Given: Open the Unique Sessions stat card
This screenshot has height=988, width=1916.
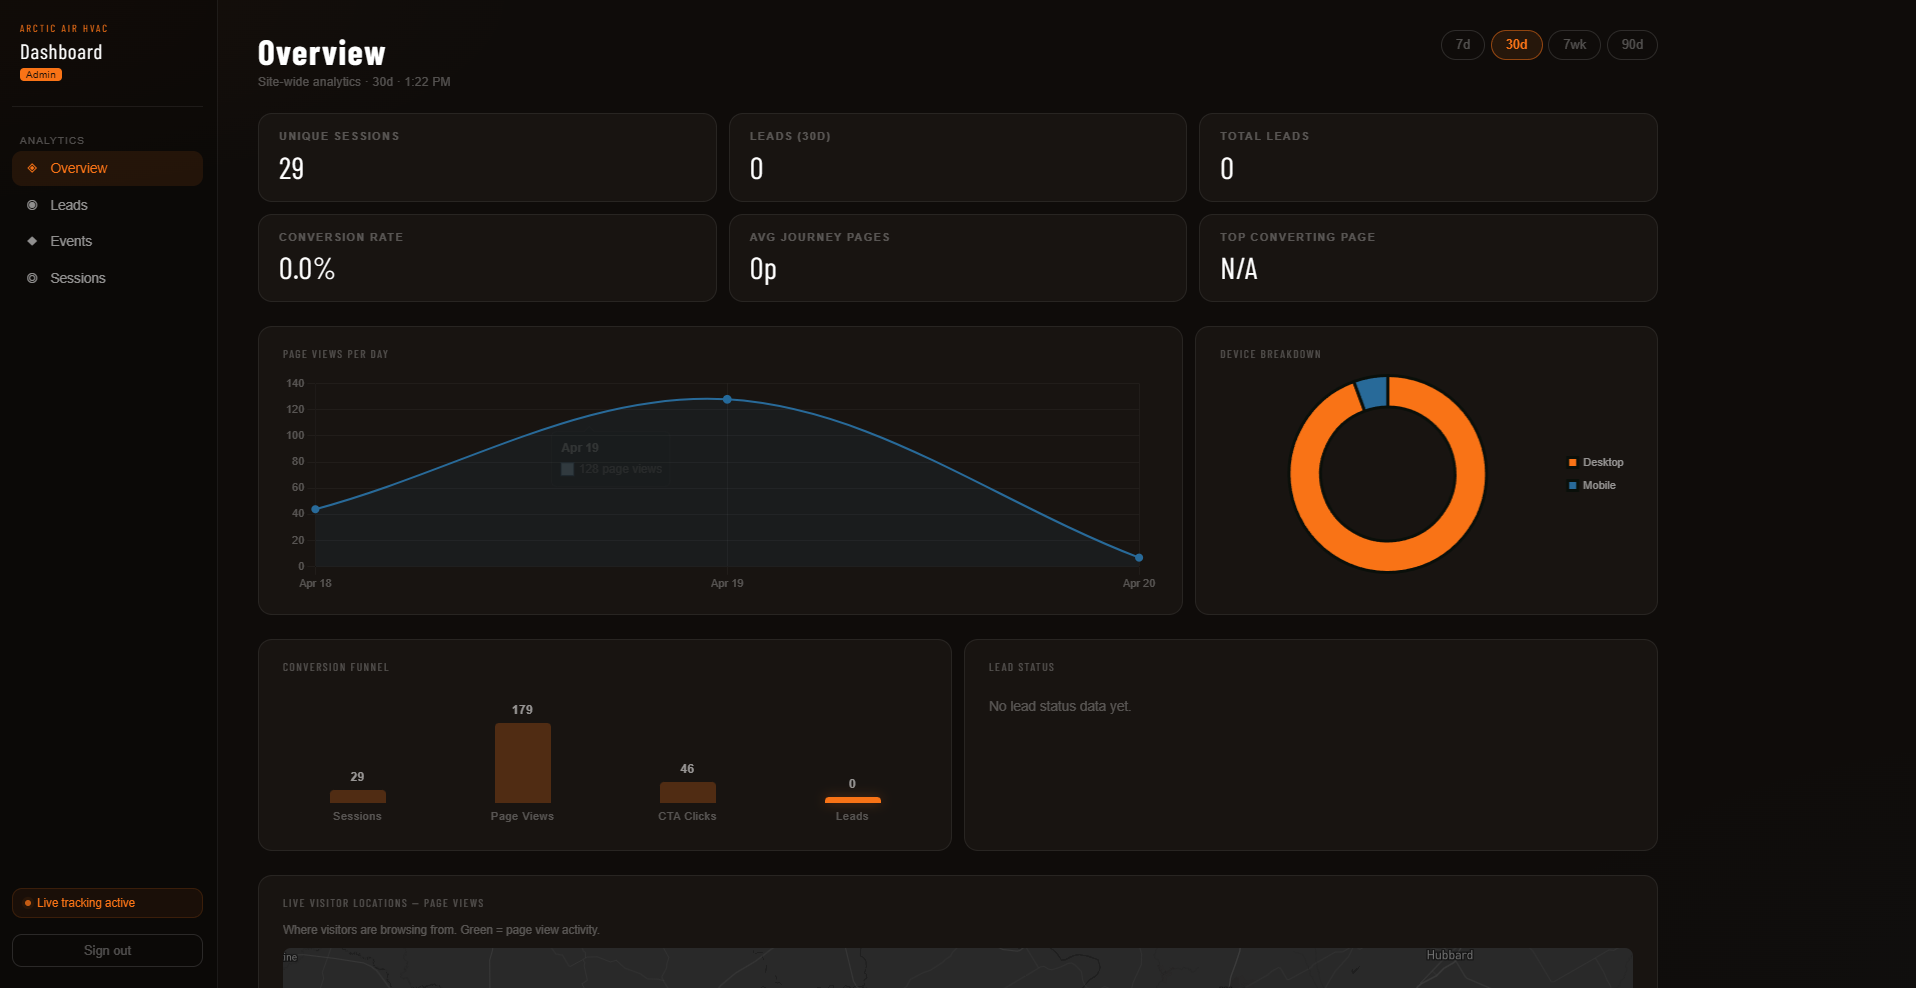Looking at the screenshot, I should click(x=487, y=157).
